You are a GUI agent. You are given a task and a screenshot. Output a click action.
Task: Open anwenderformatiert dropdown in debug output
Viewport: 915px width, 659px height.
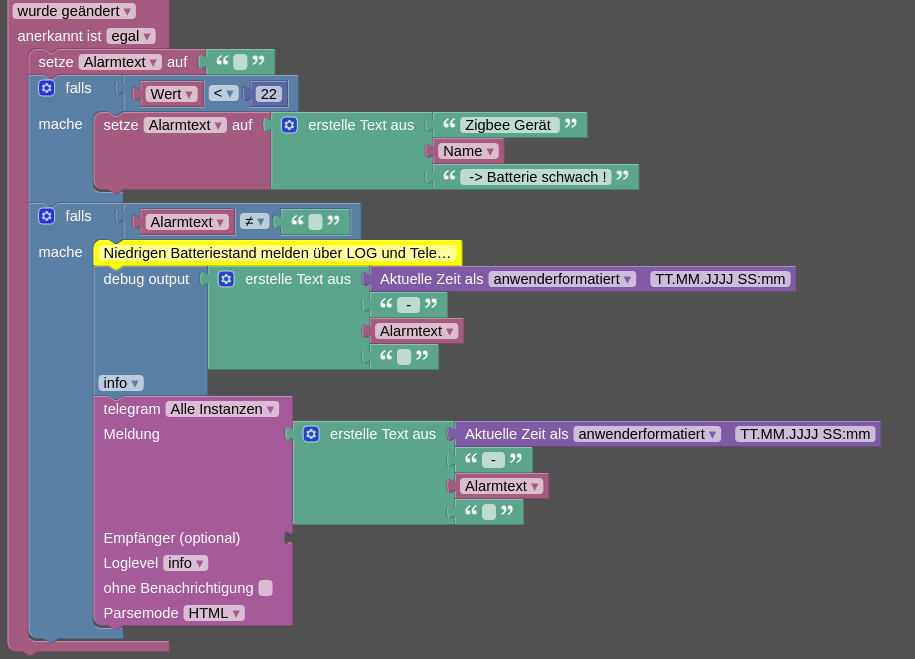coord(563,279)
